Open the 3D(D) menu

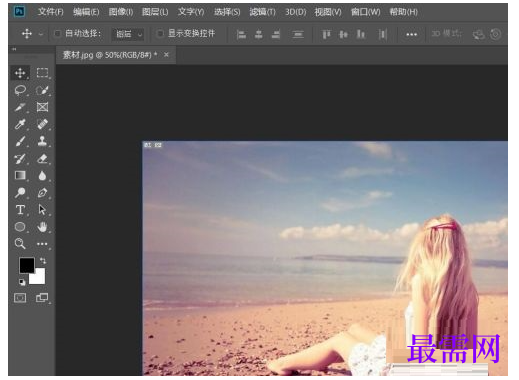click(x=295, y=12)
